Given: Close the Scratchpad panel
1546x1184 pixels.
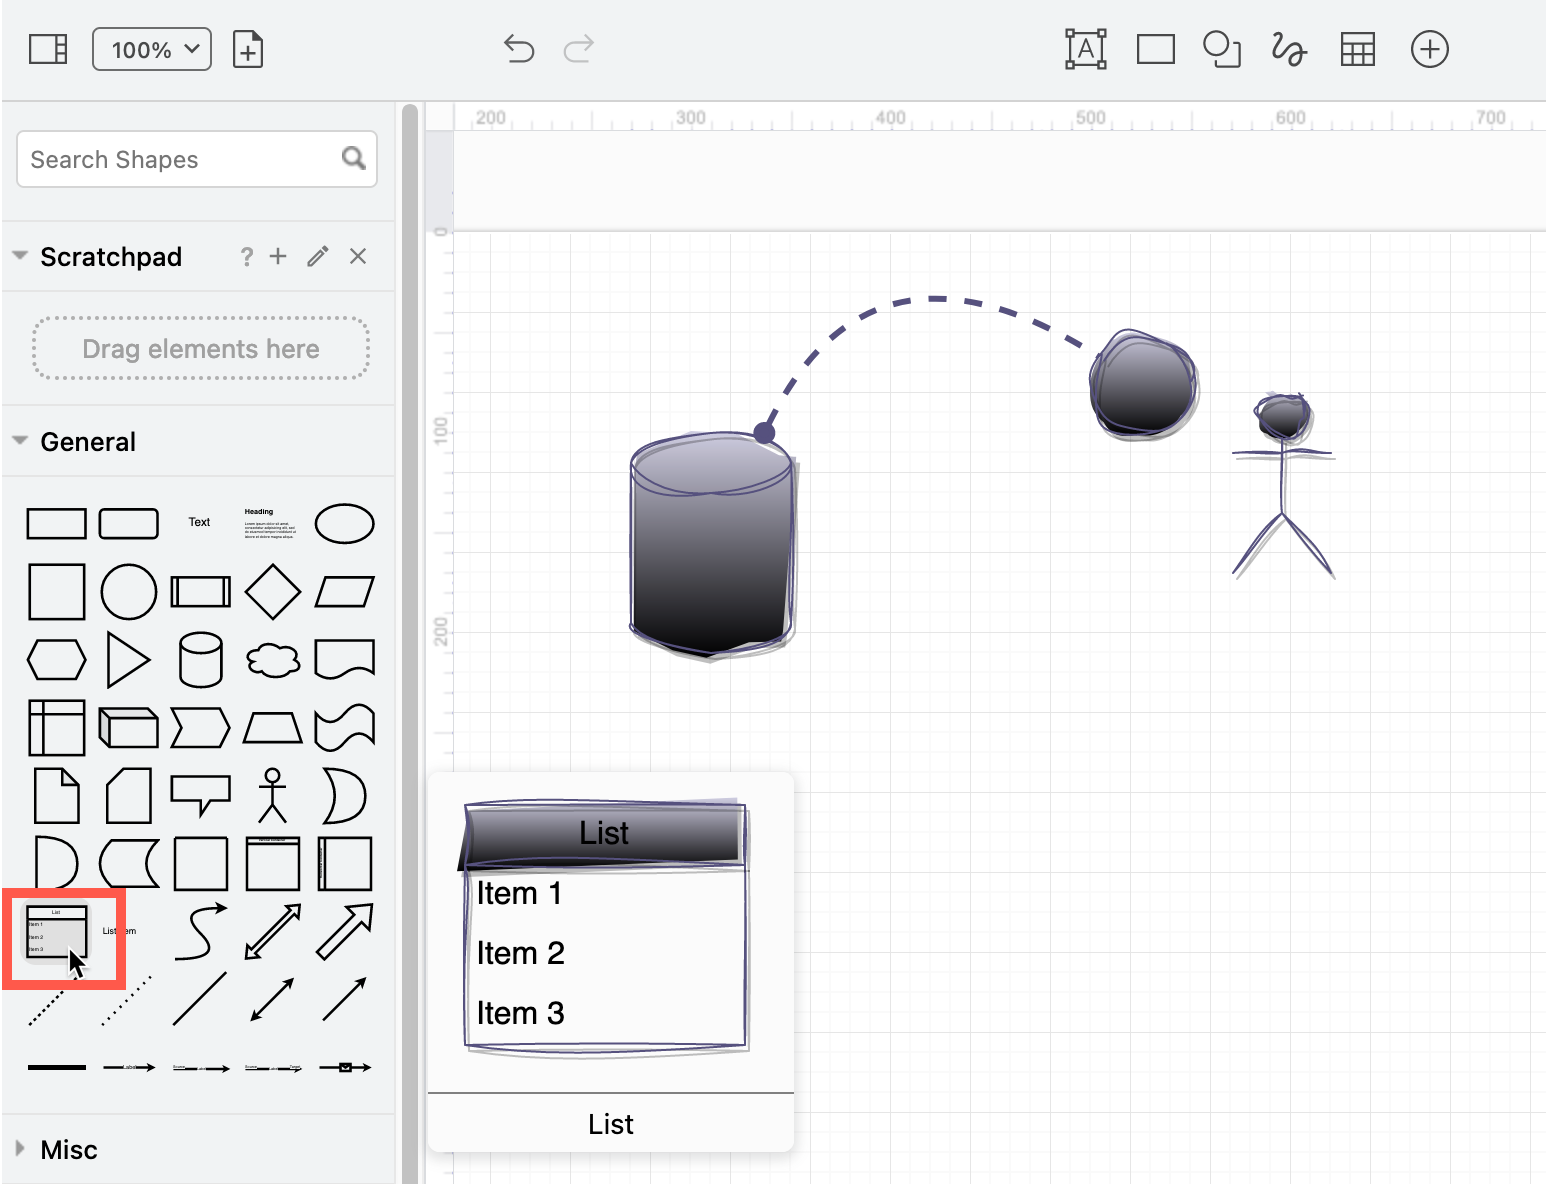Looking at the screenshot, I should [x=358, y=256].
